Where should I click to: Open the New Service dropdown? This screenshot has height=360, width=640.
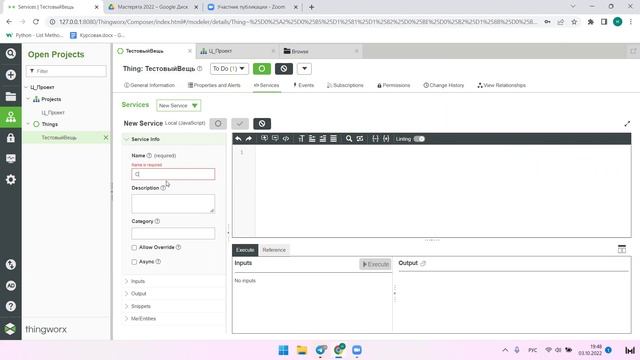coord(178,105)
